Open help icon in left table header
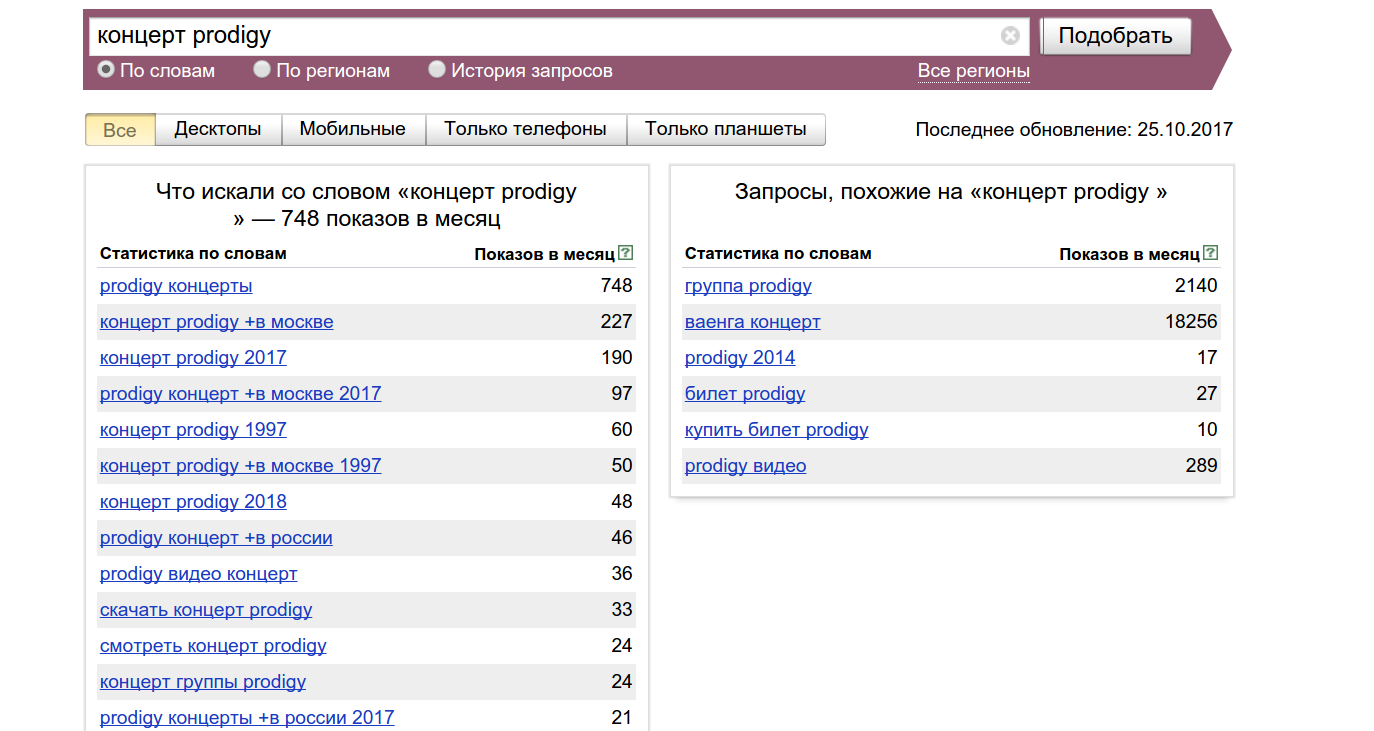Image resolution: width=1374 pixels, height=731 pixels. (626, 253)
